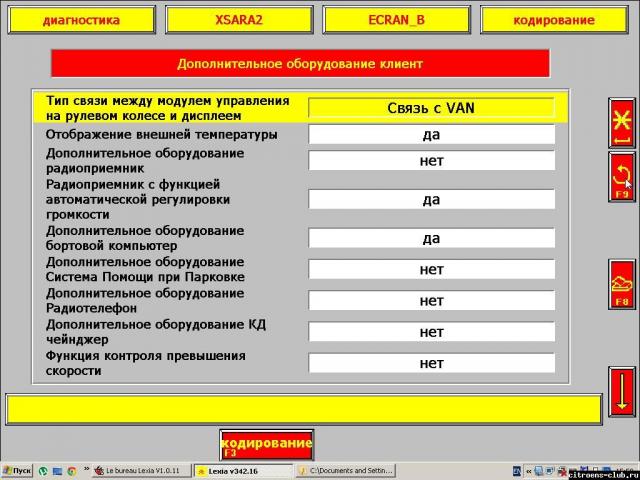Change automatic volume radio value да

click(431, 199)
